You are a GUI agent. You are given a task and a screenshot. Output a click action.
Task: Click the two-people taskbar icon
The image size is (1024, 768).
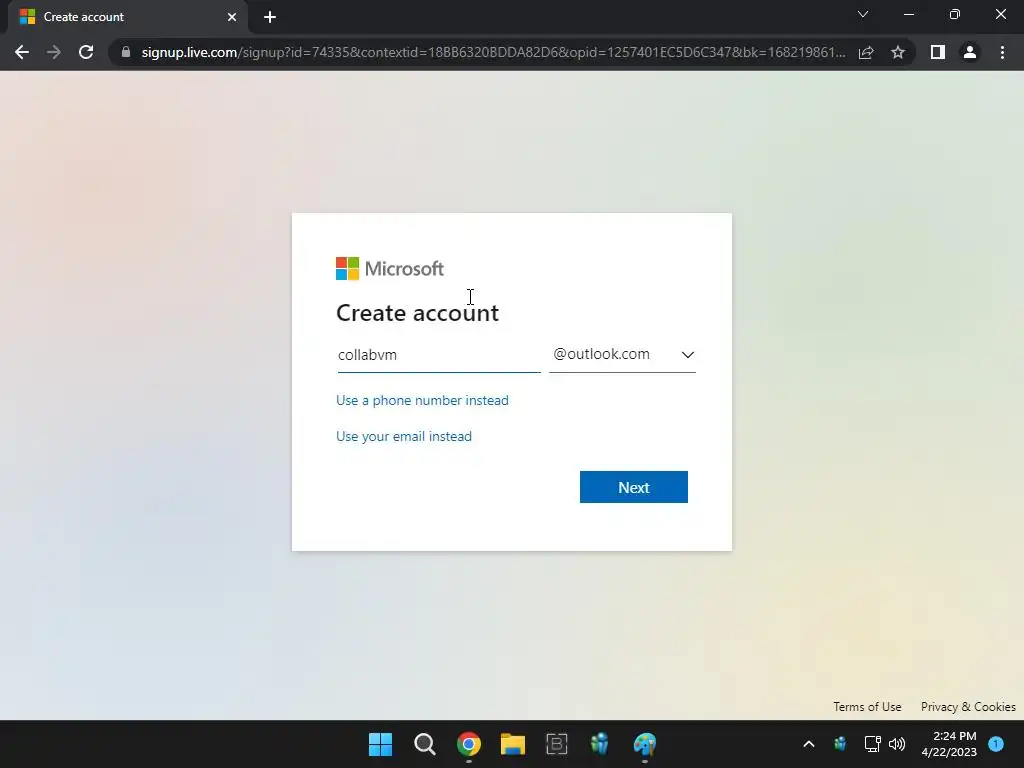[600, 744]
